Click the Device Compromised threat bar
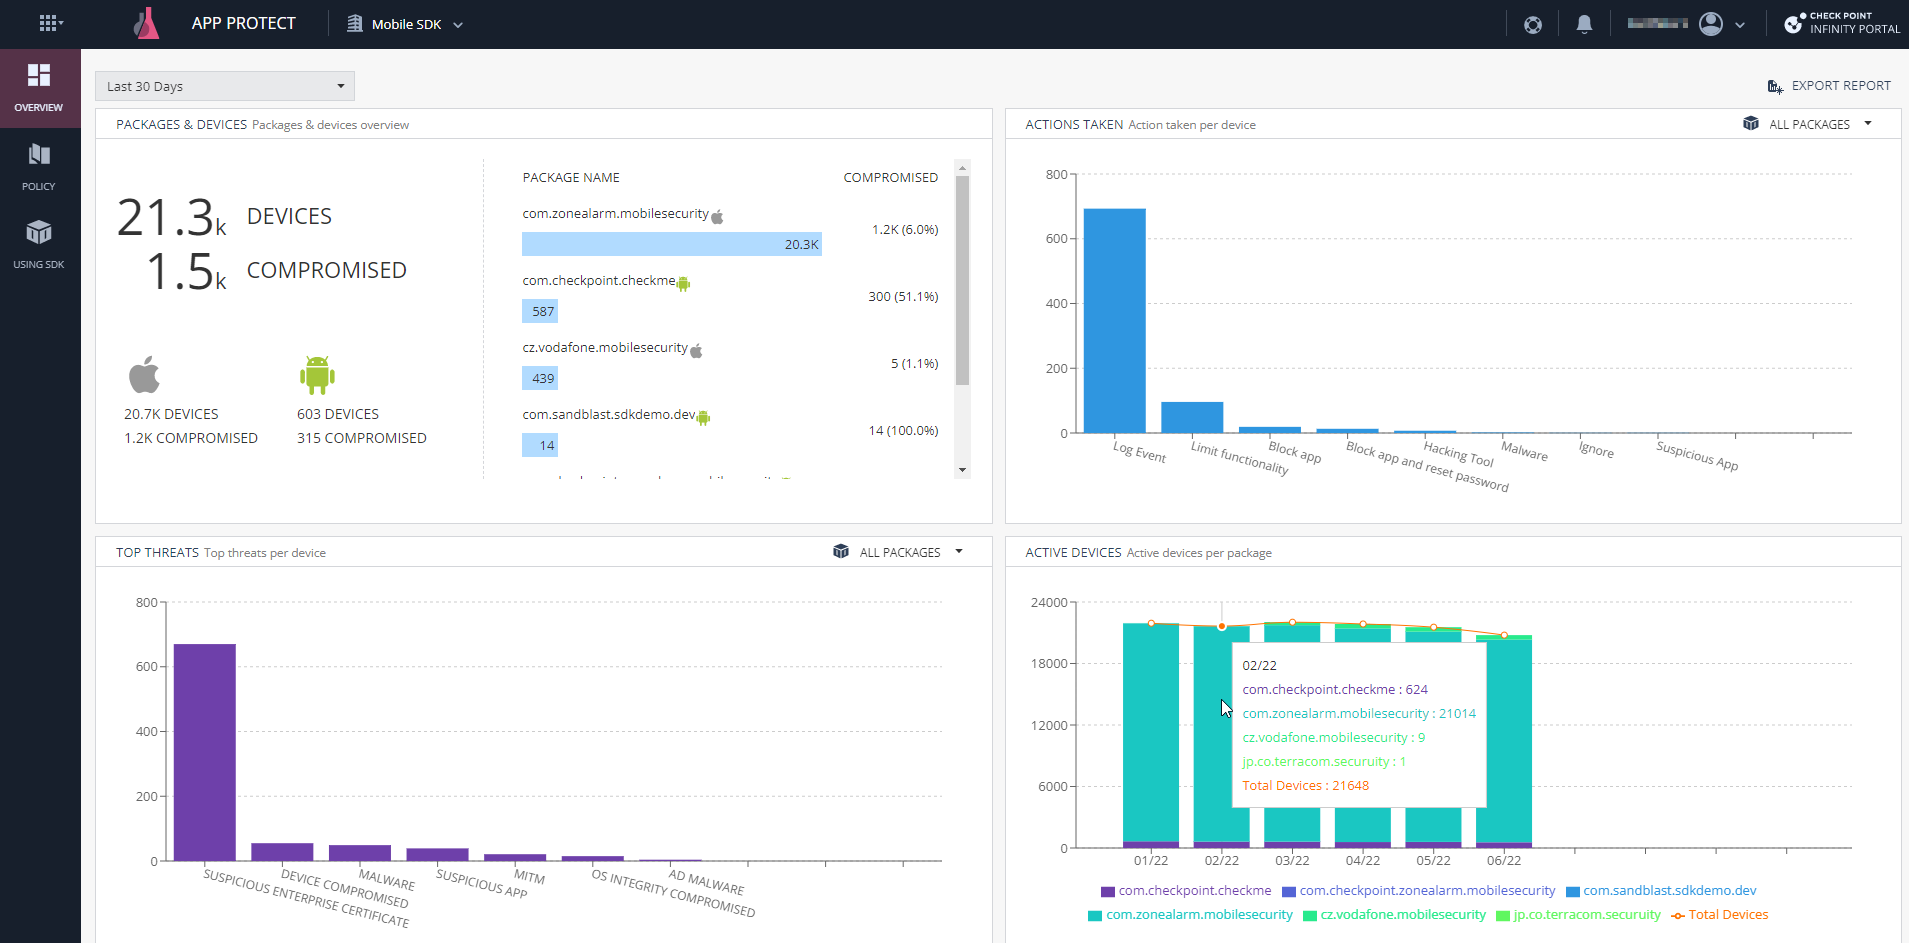Viewport: 1909px width, 943px height. coord(282,852)
